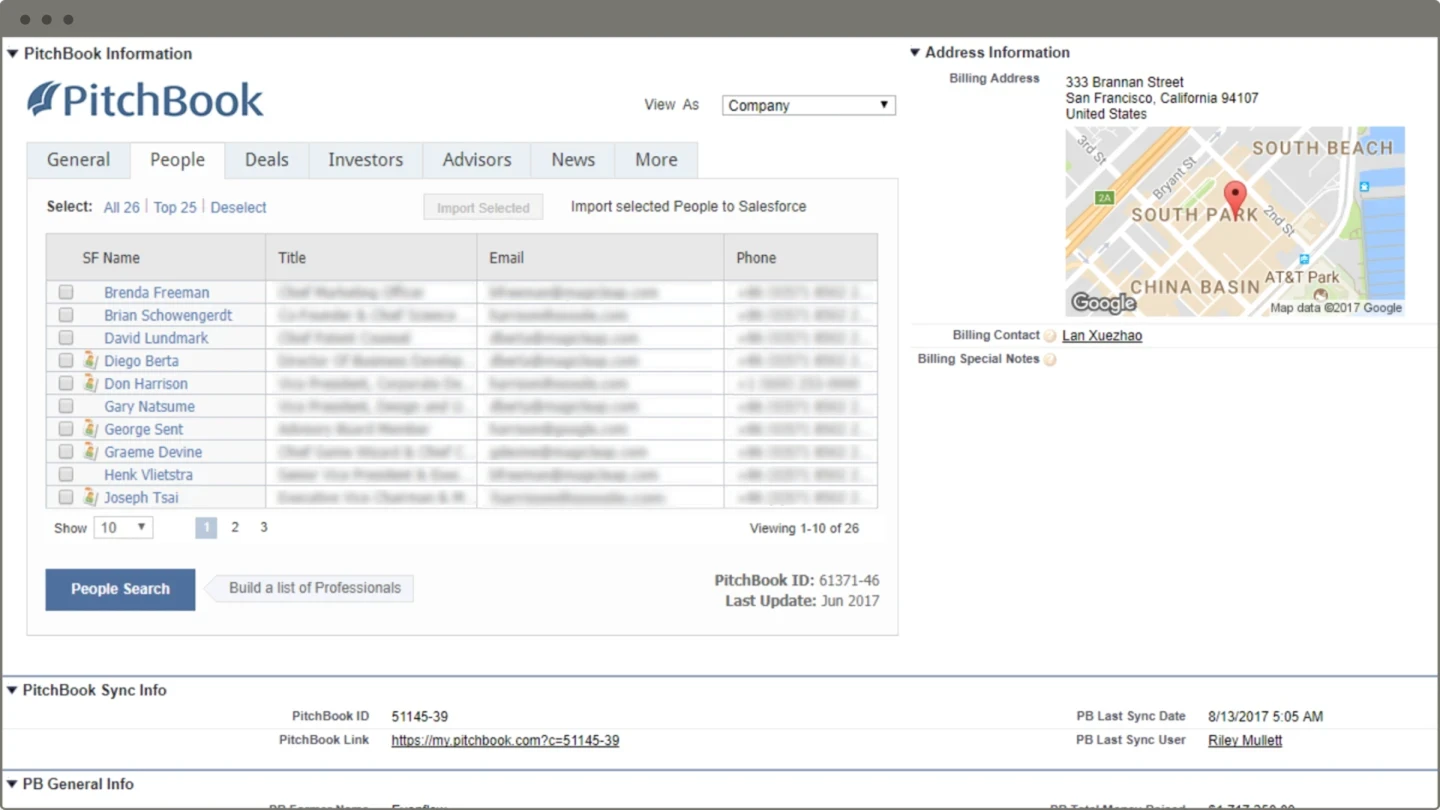This screenshot has height=810, width=1440.
Task: Click the "333 Brannan Street" address line
Action: [1125, 82]
